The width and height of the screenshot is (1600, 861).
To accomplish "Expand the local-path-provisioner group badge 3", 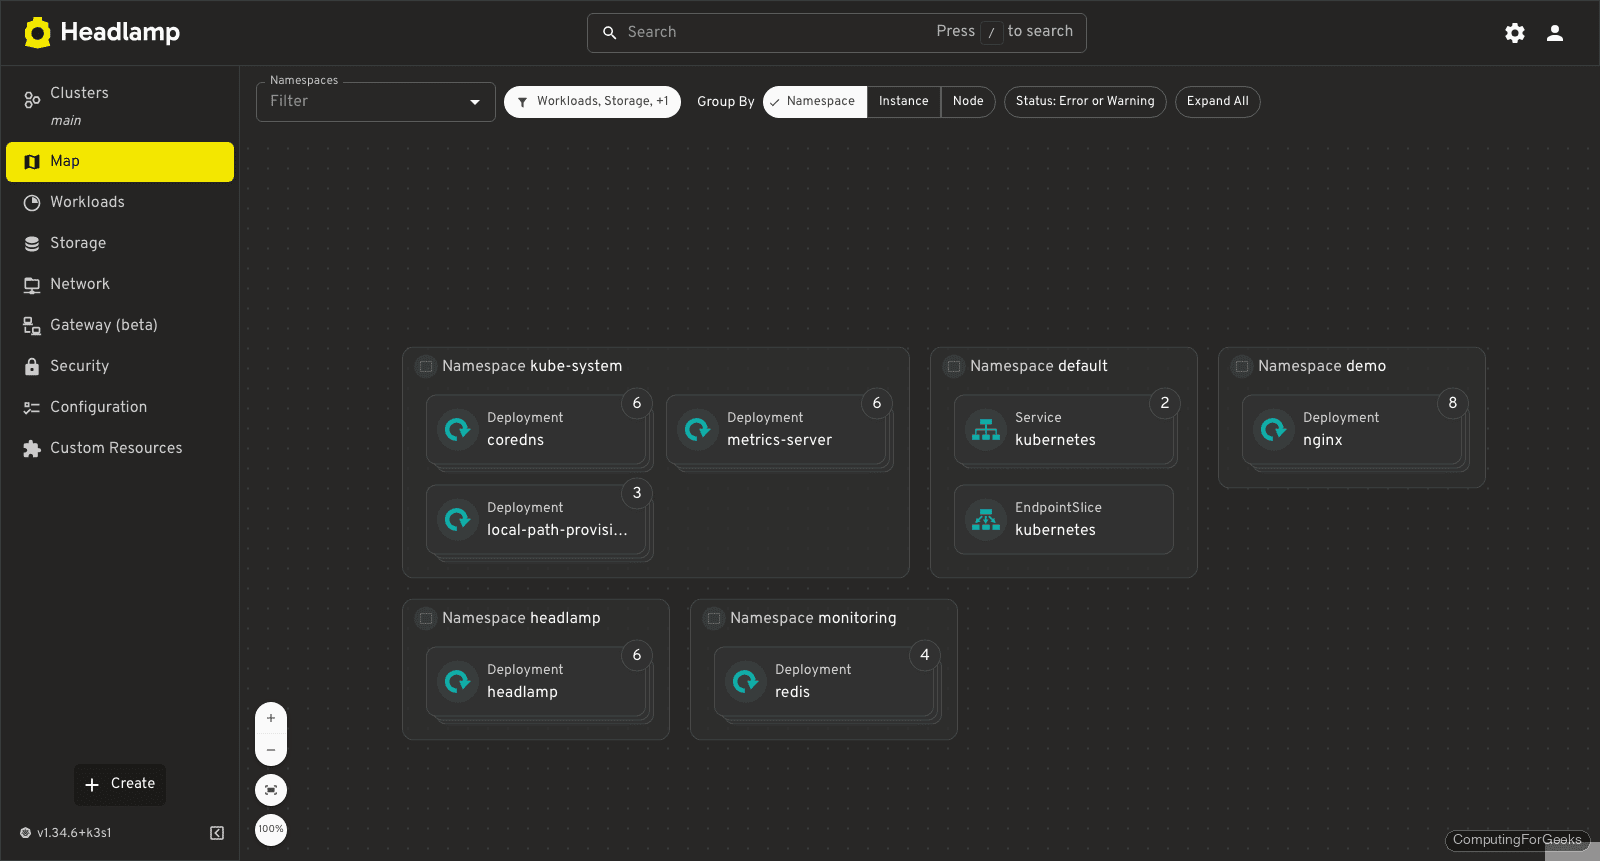I will [637, 494].
